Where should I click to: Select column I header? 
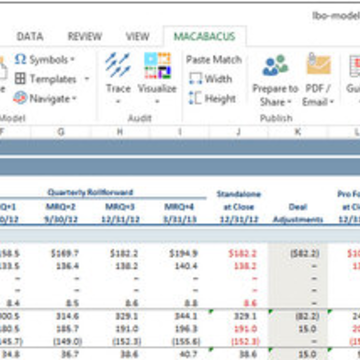(179, 132)
